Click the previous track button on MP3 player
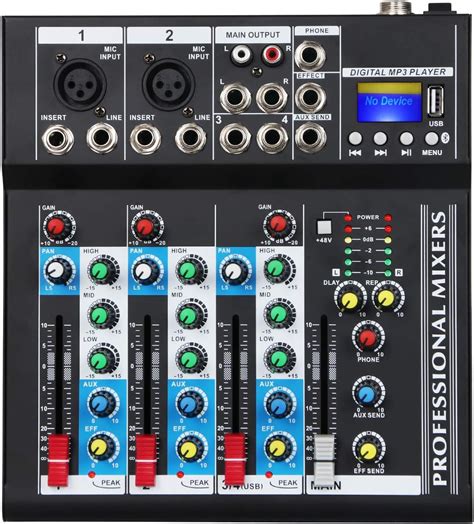The height and width of the screenshot is (524, 474). (355, 138)
